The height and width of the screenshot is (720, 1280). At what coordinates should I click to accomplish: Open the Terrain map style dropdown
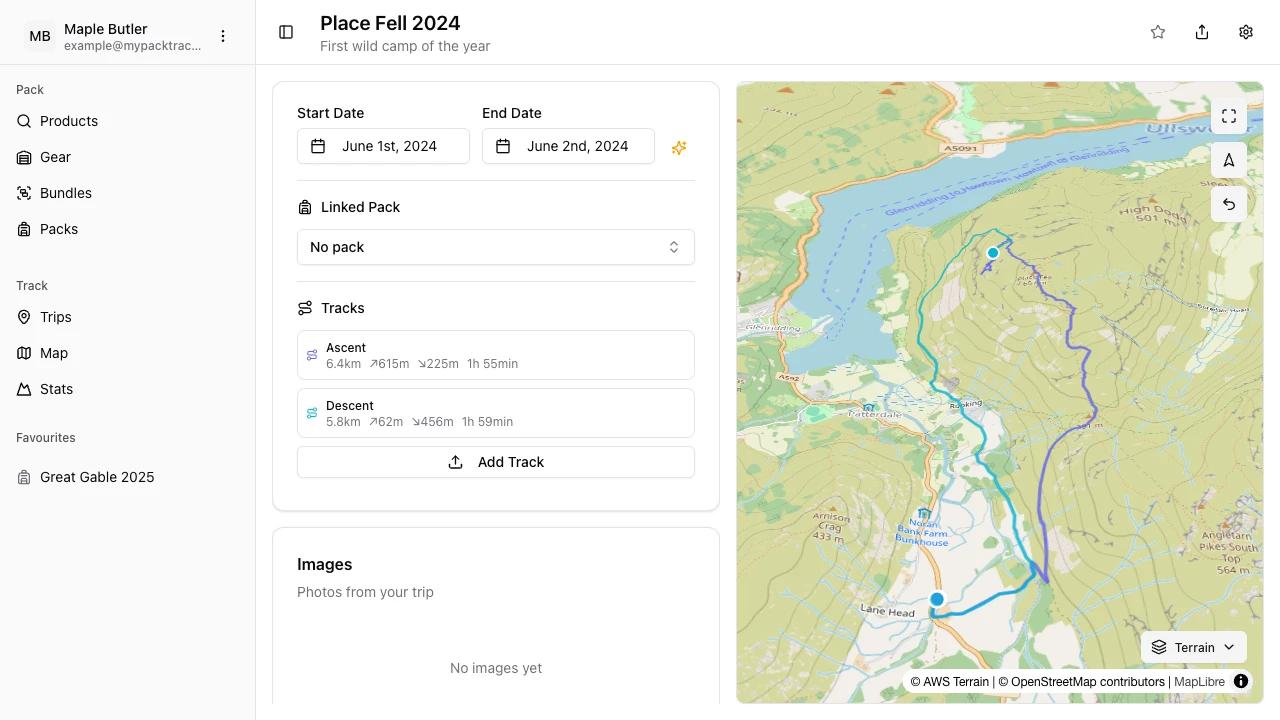pyautogui.click(x=1194, y=647)
